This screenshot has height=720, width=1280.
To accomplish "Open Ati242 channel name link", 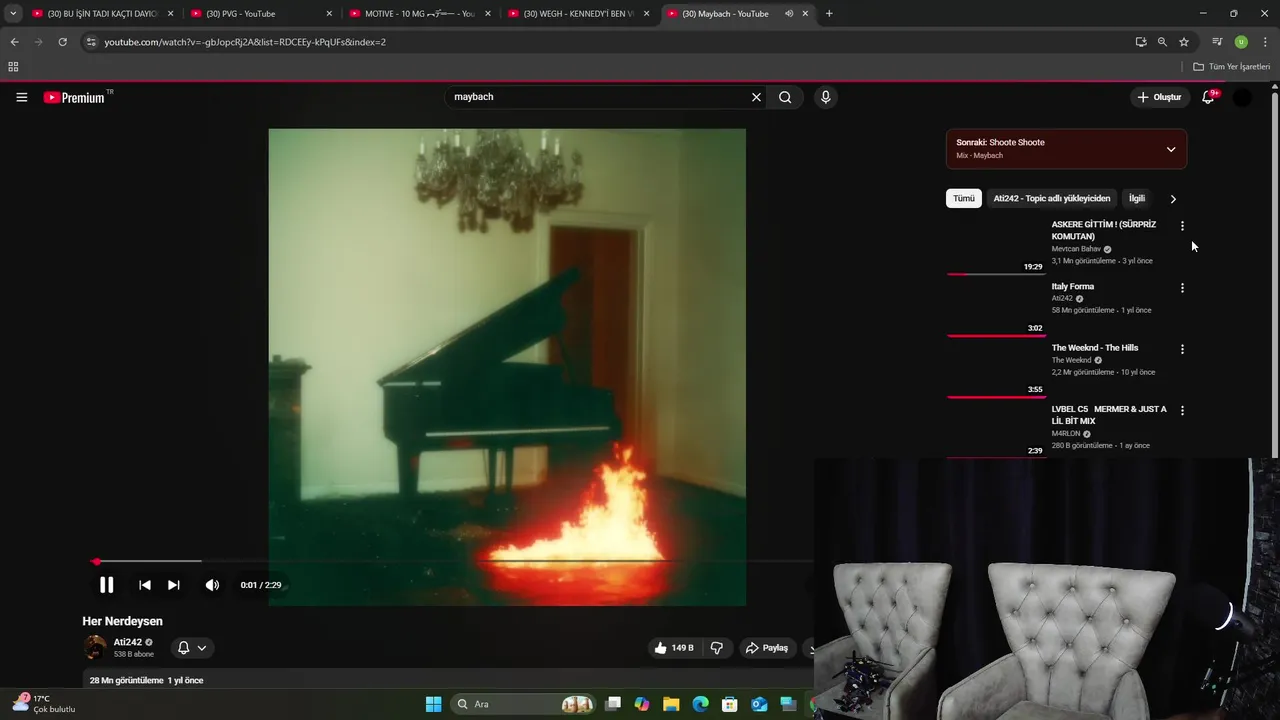I will [127, 642].
